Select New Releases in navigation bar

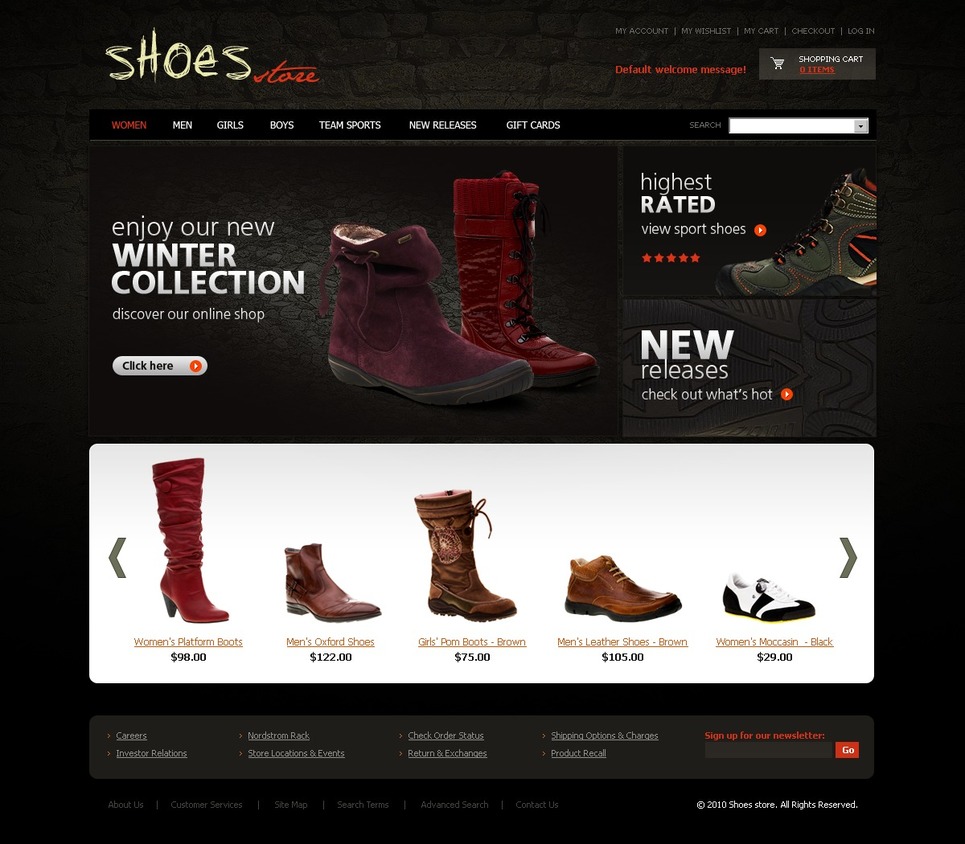pyautogui.click(x=442, y=125)
